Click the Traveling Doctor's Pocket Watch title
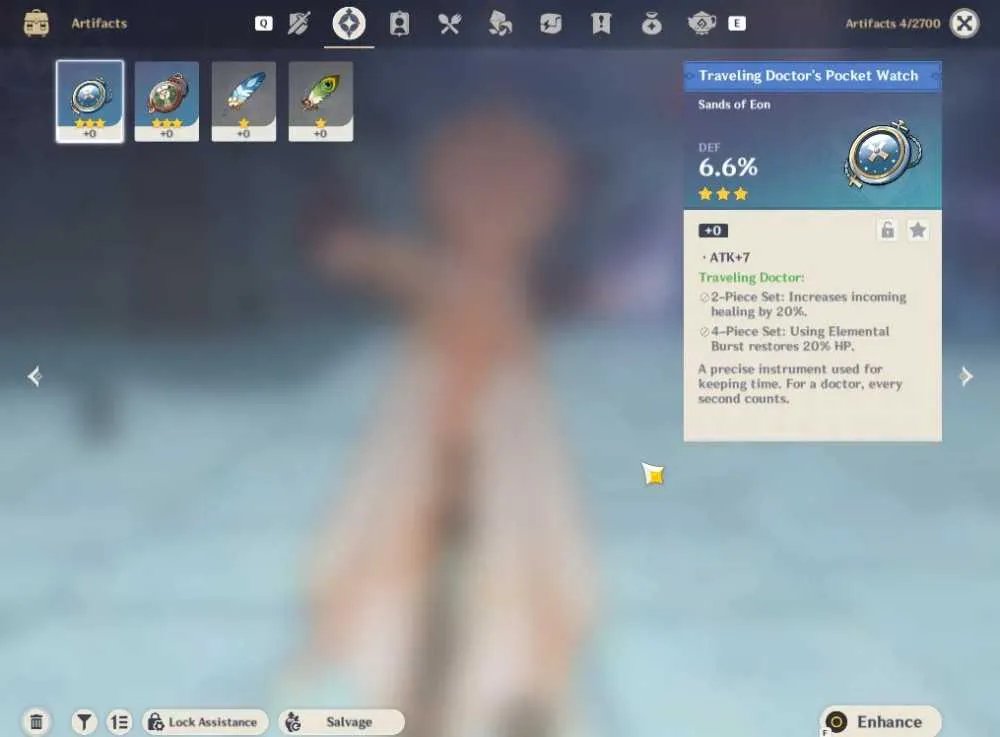 (x=808, y=76)
